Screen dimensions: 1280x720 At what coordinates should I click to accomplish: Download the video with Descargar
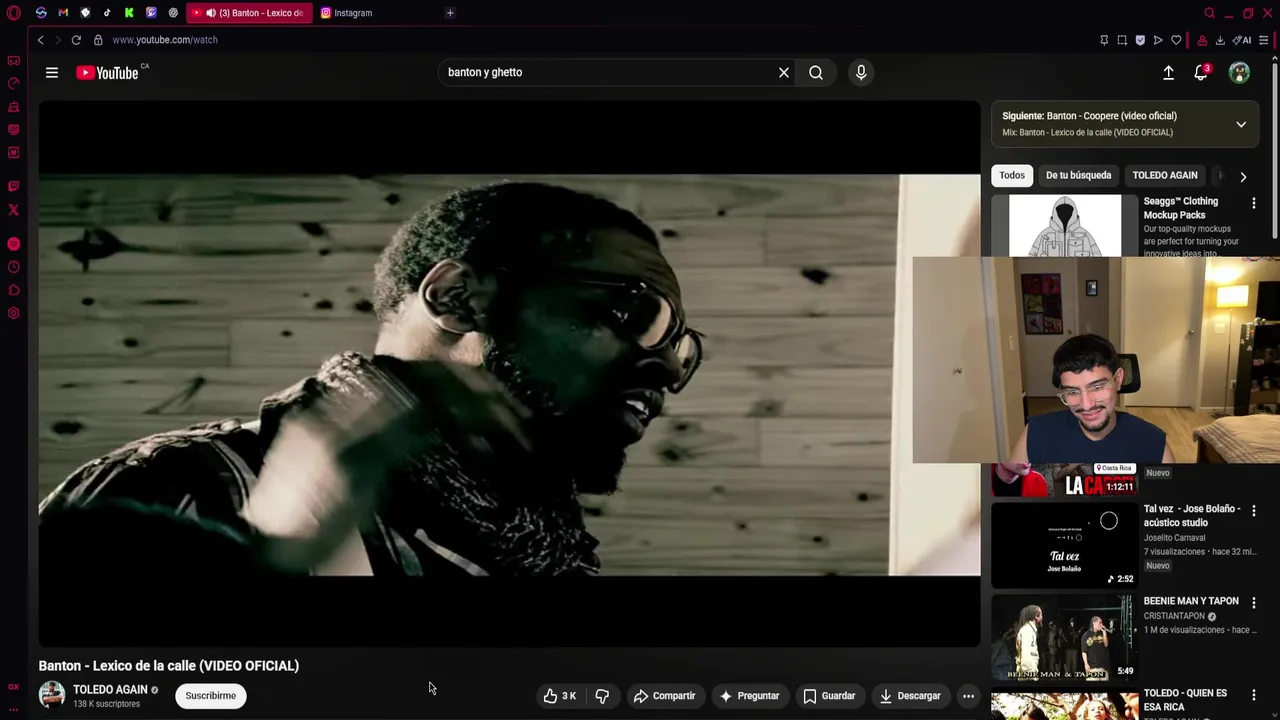point(909,696)
